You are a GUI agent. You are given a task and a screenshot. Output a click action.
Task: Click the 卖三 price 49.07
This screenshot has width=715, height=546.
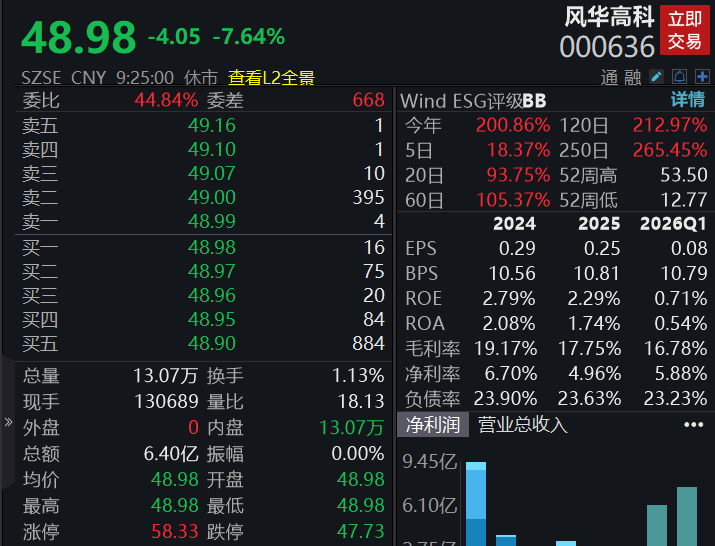pos(212,173)
